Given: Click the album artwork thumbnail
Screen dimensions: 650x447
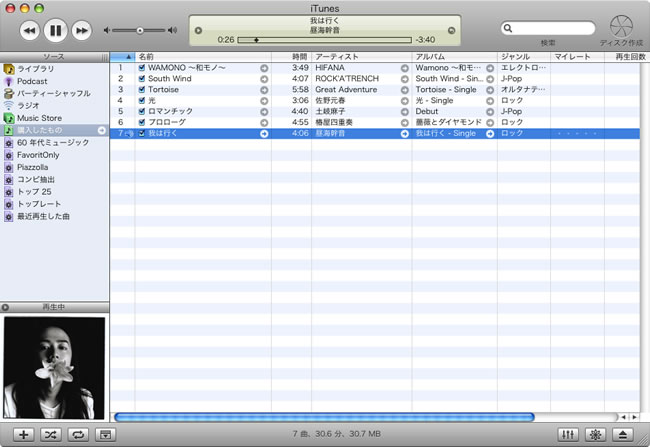Looking at the screenshot, I should click(x=54, y=368).
